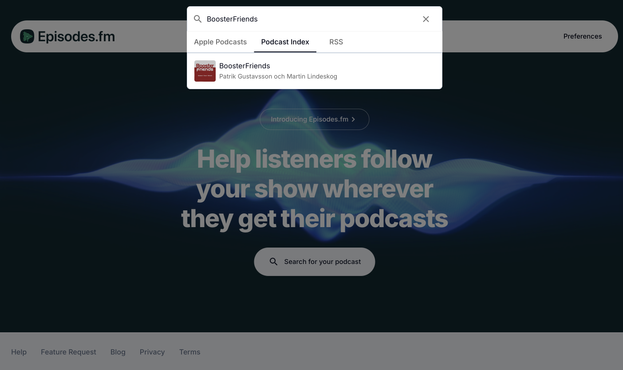Image resolution: width=623 pixels, height=370 pixels.
Task: Open the Privacy footer link
Action: pos(152,352)
